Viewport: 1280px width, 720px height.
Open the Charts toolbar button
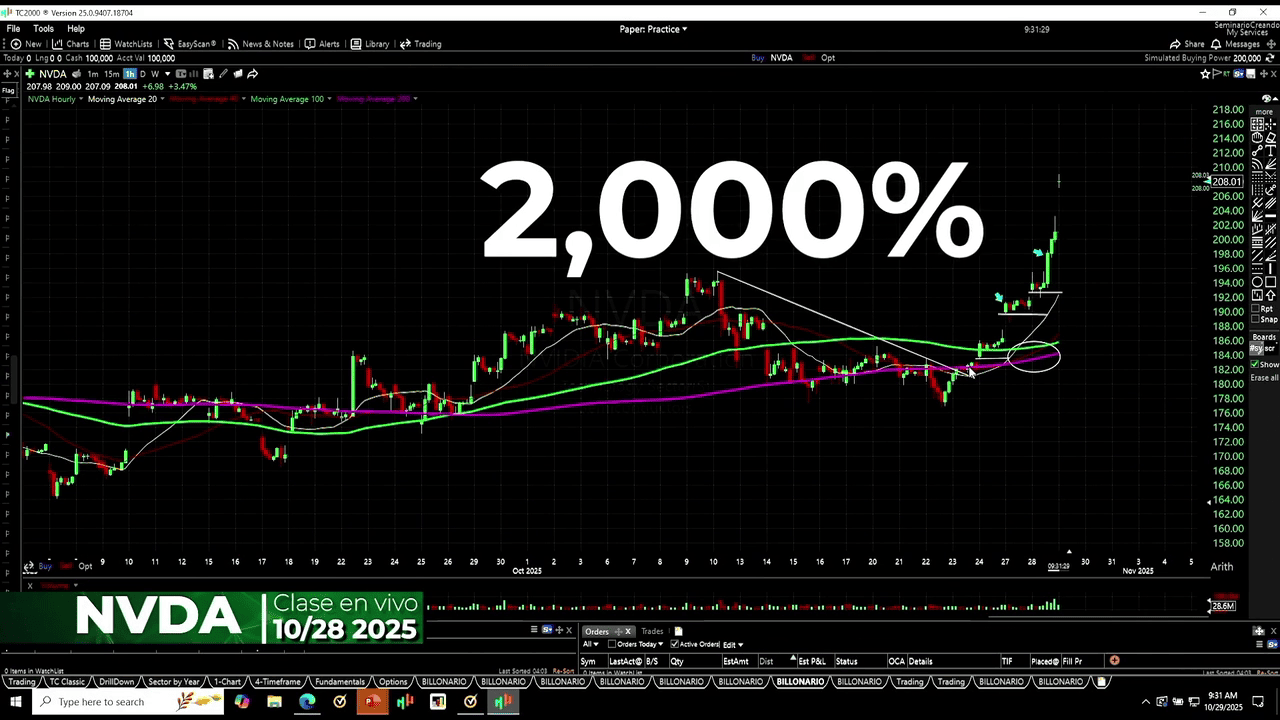point(70,44)
